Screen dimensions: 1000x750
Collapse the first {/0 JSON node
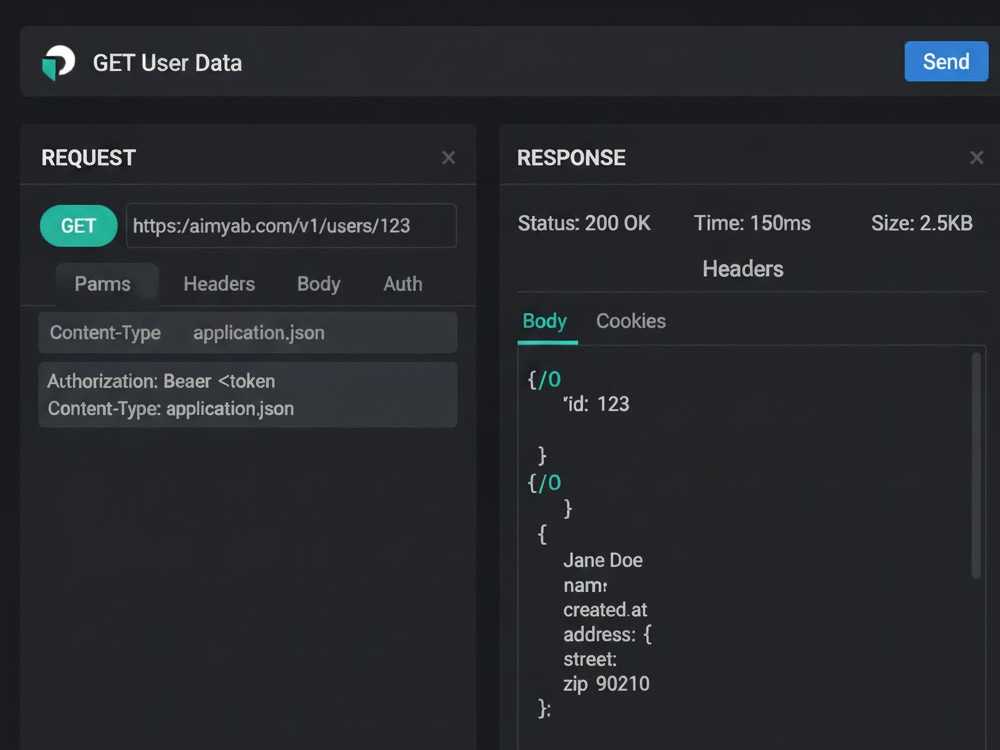[544, 379]
